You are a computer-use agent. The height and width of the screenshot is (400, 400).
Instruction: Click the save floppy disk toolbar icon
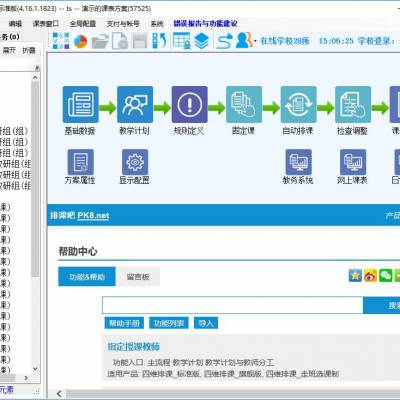coord(140,41)
